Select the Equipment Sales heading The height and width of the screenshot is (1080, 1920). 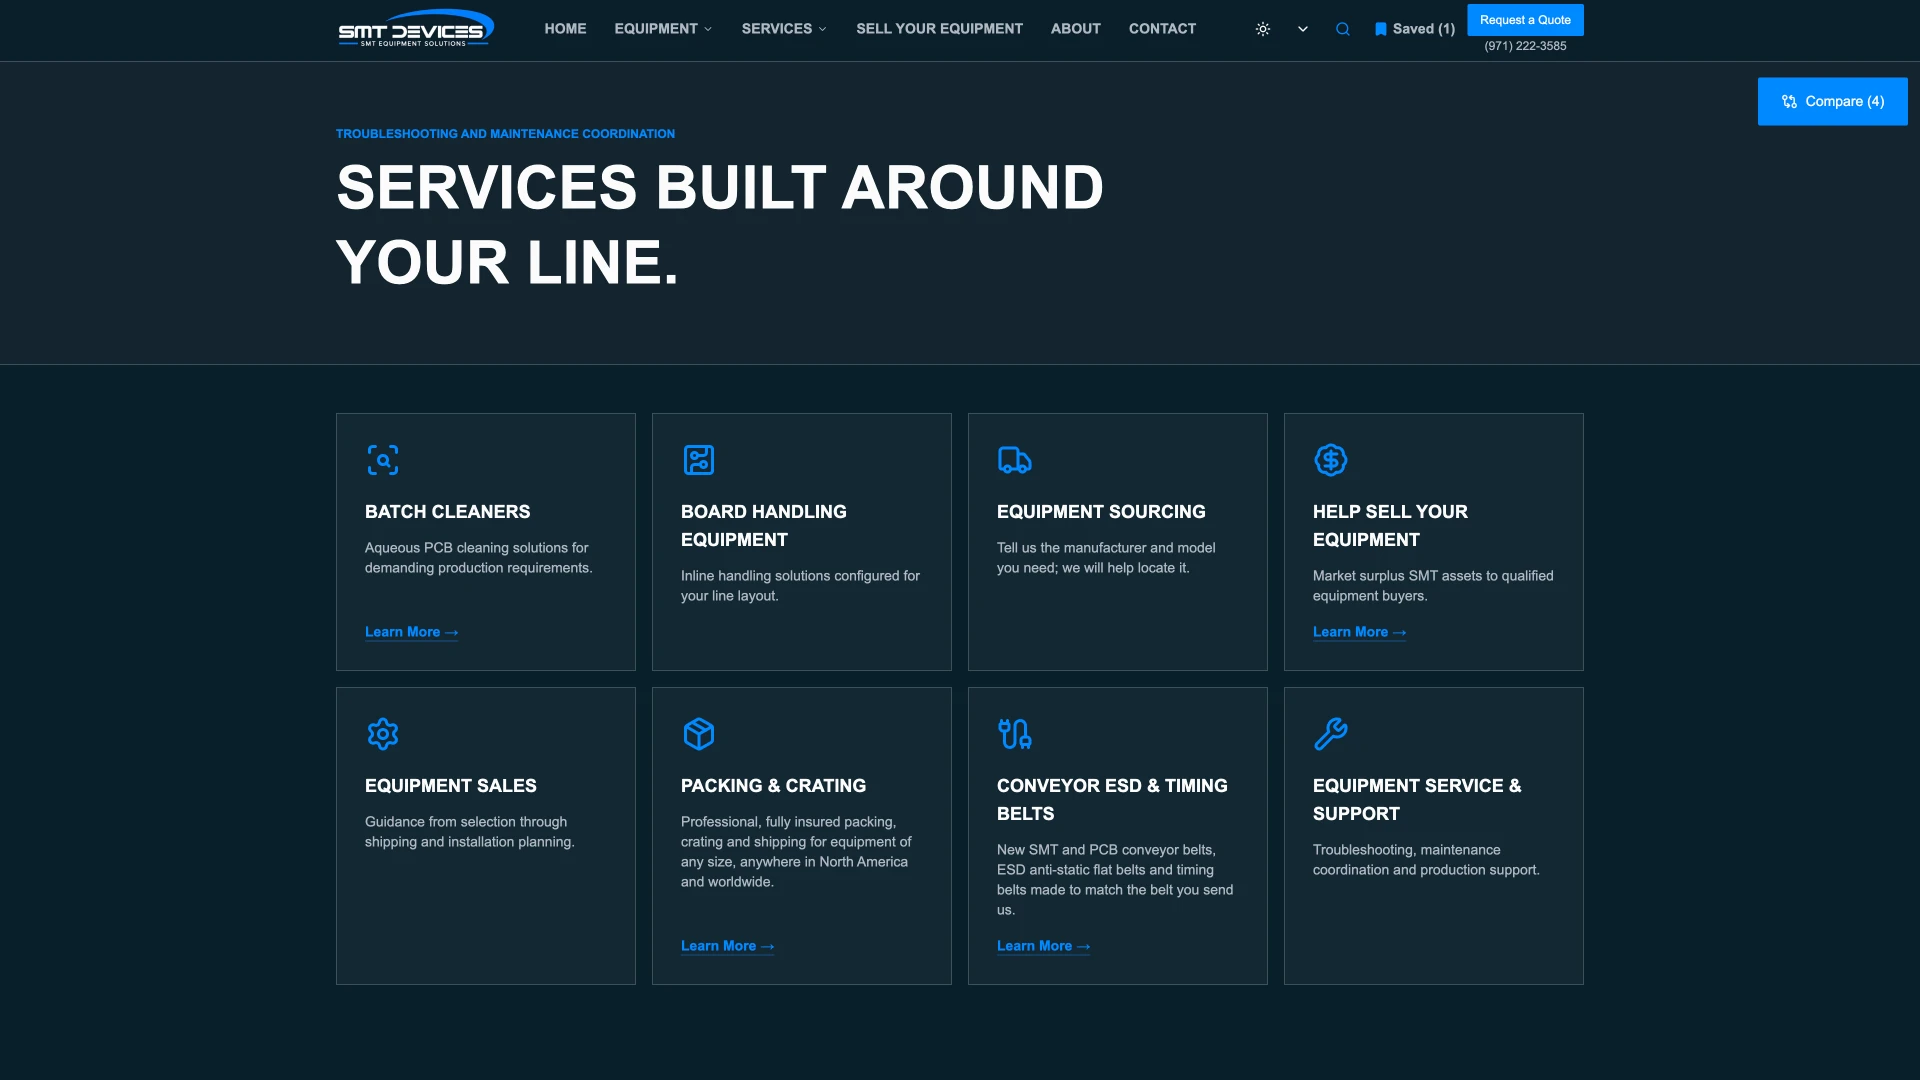point(450,786)
